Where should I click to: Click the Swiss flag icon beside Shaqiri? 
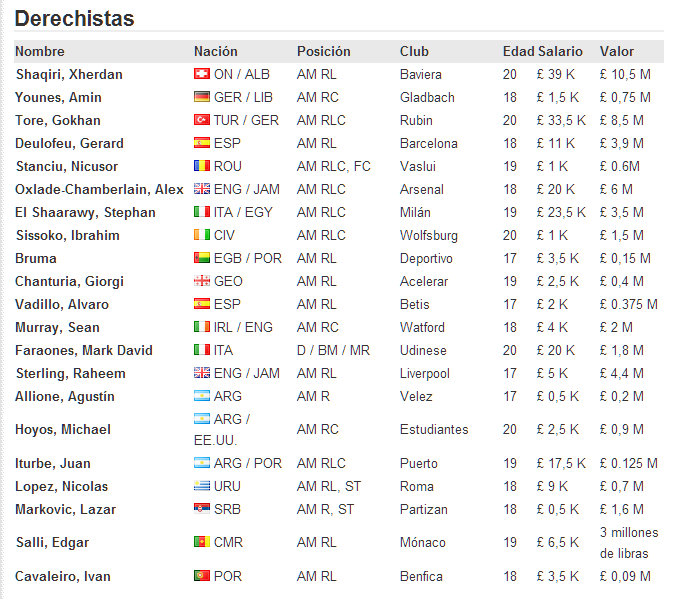pos(202,74)
